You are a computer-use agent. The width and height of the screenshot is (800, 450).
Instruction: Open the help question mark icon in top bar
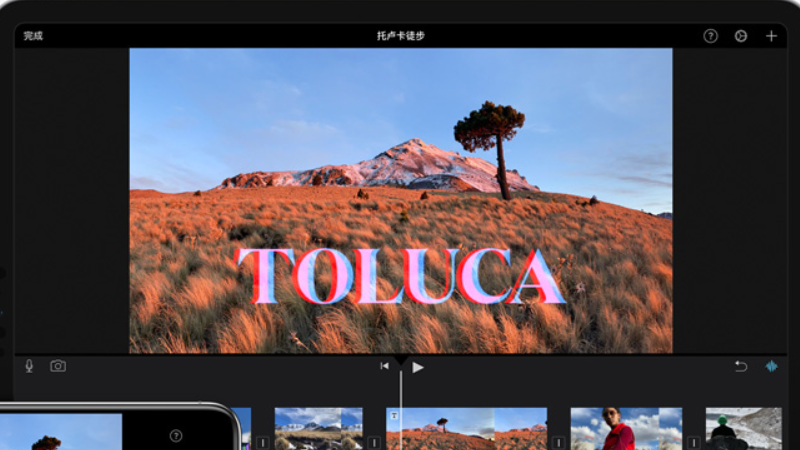710,36
